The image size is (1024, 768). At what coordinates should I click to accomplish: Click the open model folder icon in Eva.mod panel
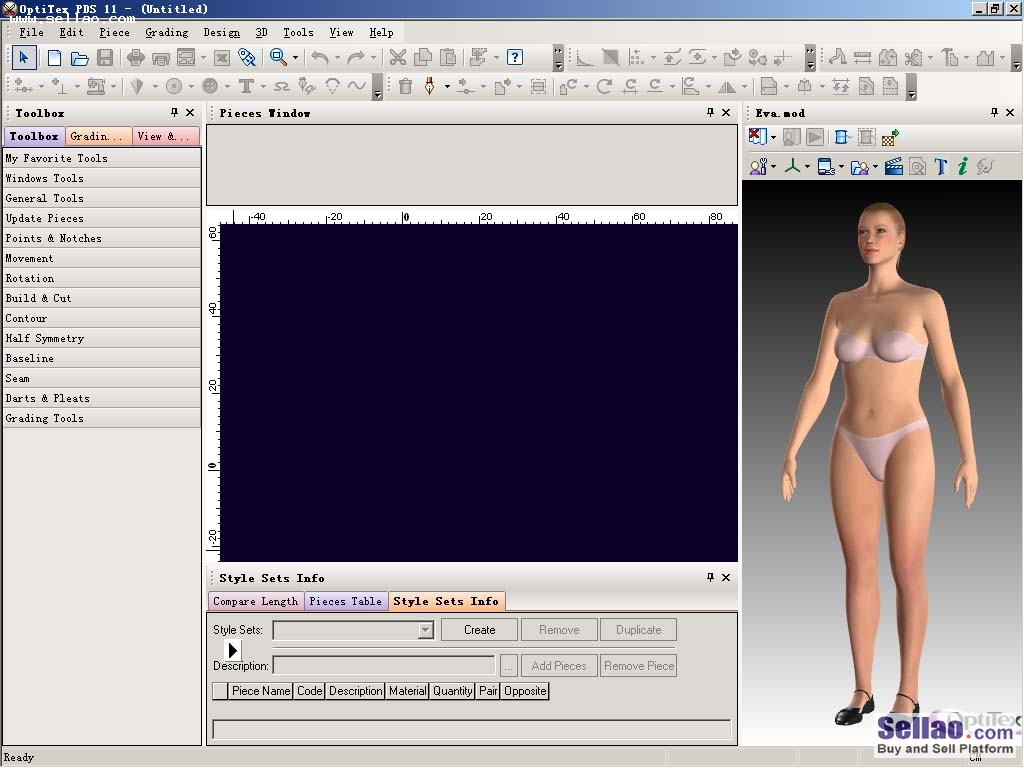coord(859,167)
